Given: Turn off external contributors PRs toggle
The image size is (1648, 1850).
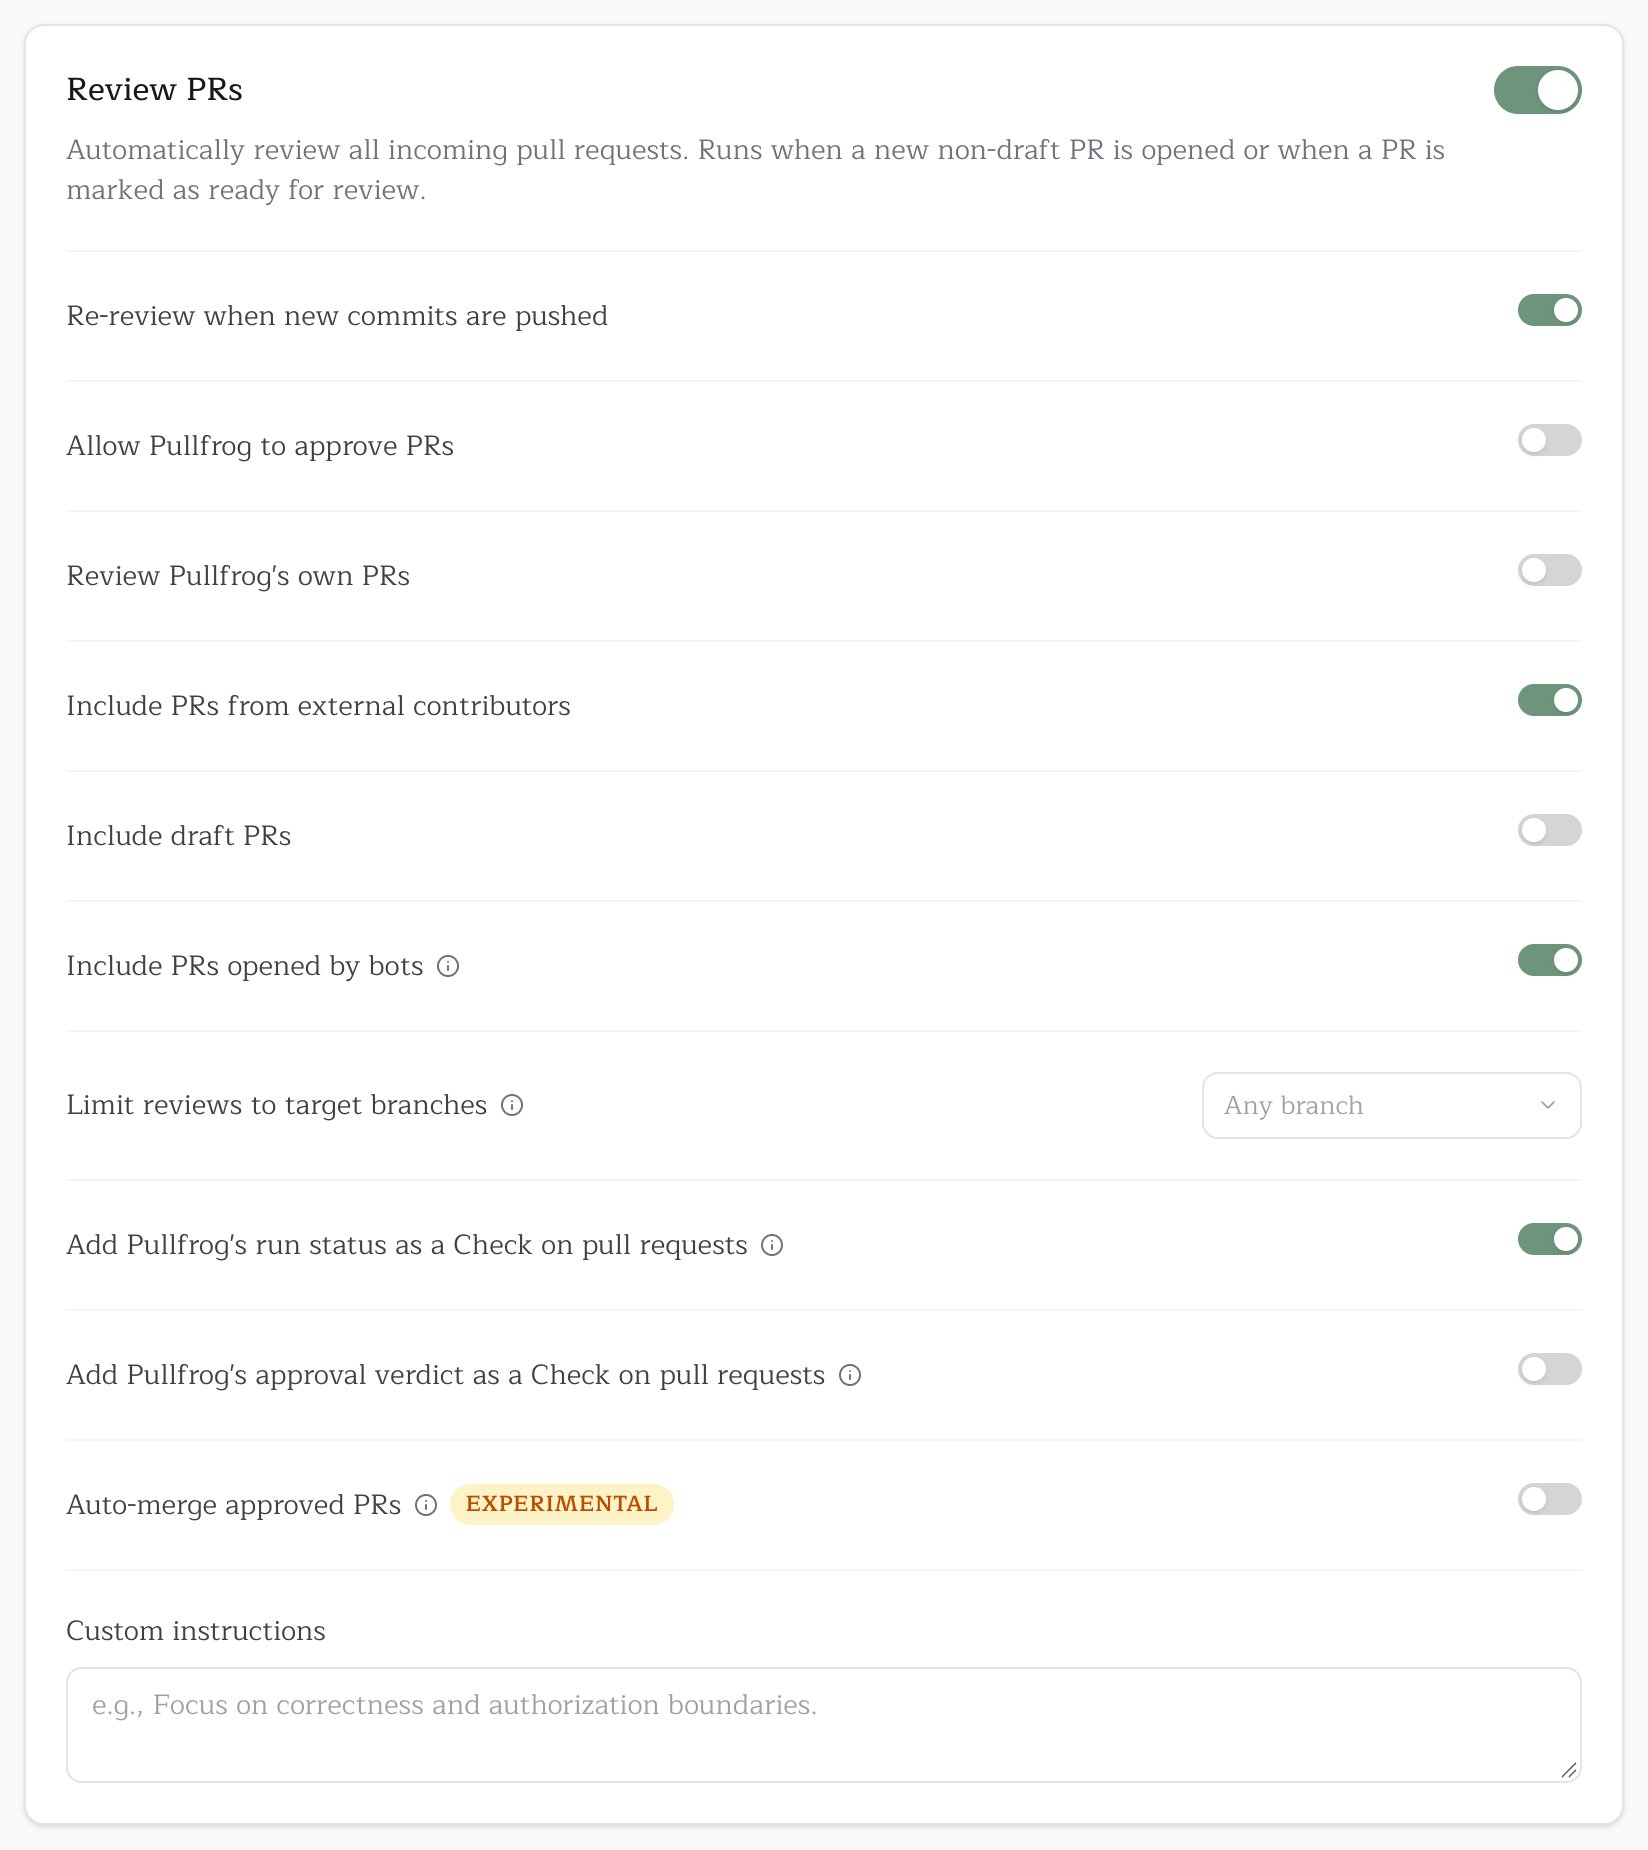Looking at the screenshot, I should [1549, 700].
